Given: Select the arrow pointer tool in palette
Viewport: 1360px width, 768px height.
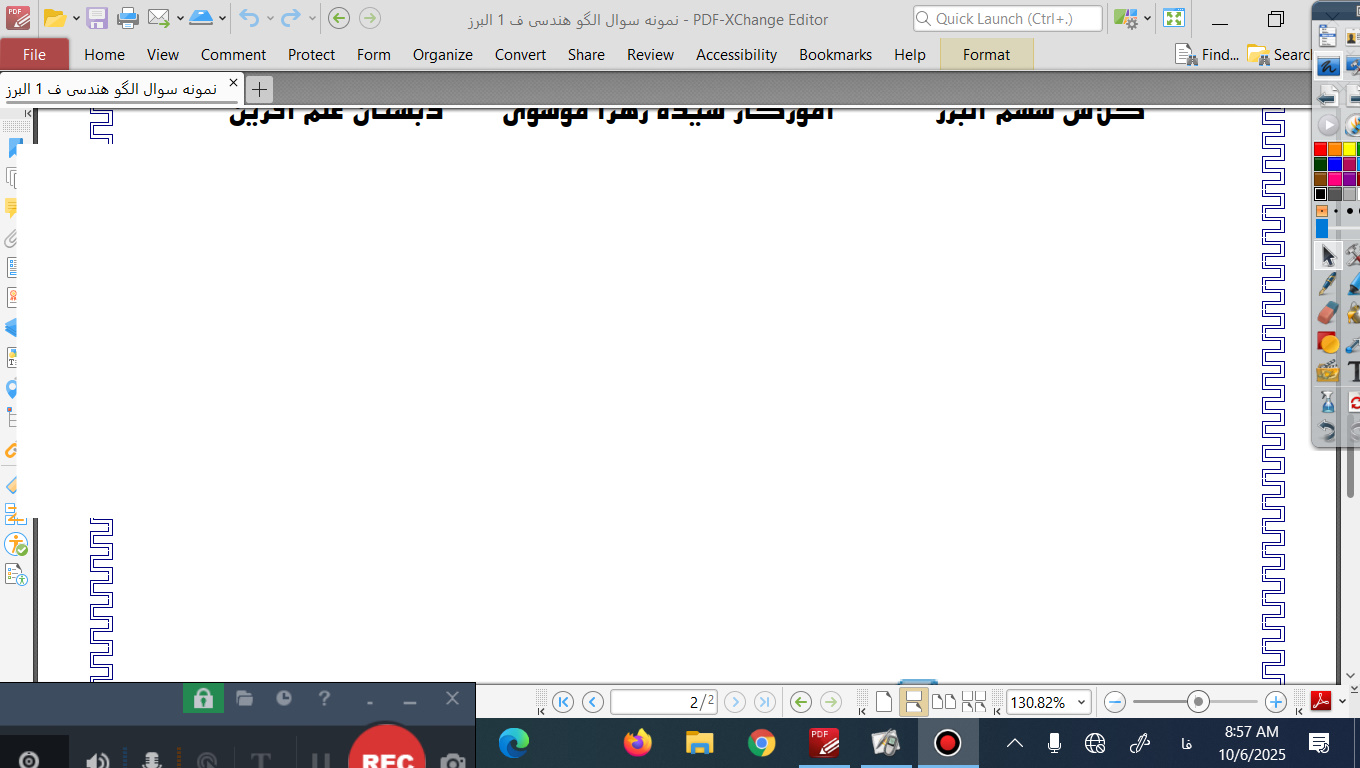Looking at the screenshot, I should [x=1327, y=256].
